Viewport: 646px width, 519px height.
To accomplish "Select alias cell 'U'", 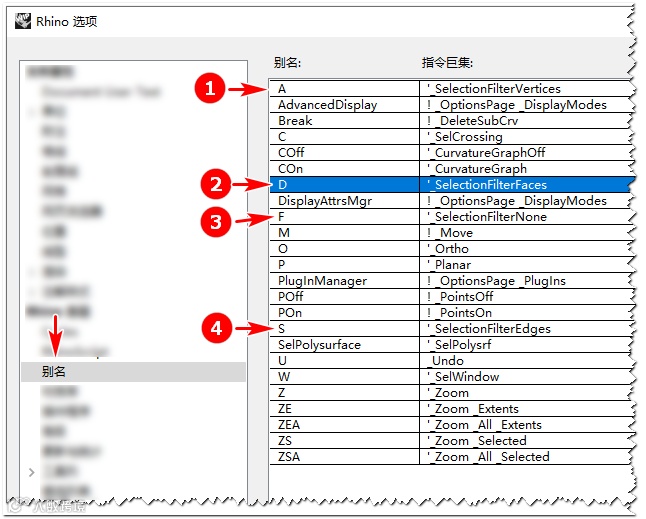I will pyautogui.click(x=344, y=361).
